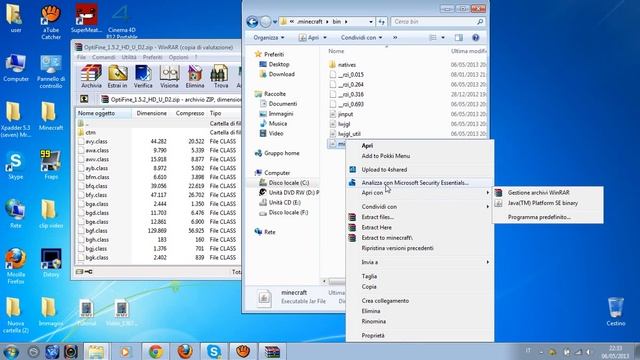This screenshot has height=360, width=640.
Task: Click the Archivia icon in WinRAR toolbar
Action: click(x=91, y=76)
